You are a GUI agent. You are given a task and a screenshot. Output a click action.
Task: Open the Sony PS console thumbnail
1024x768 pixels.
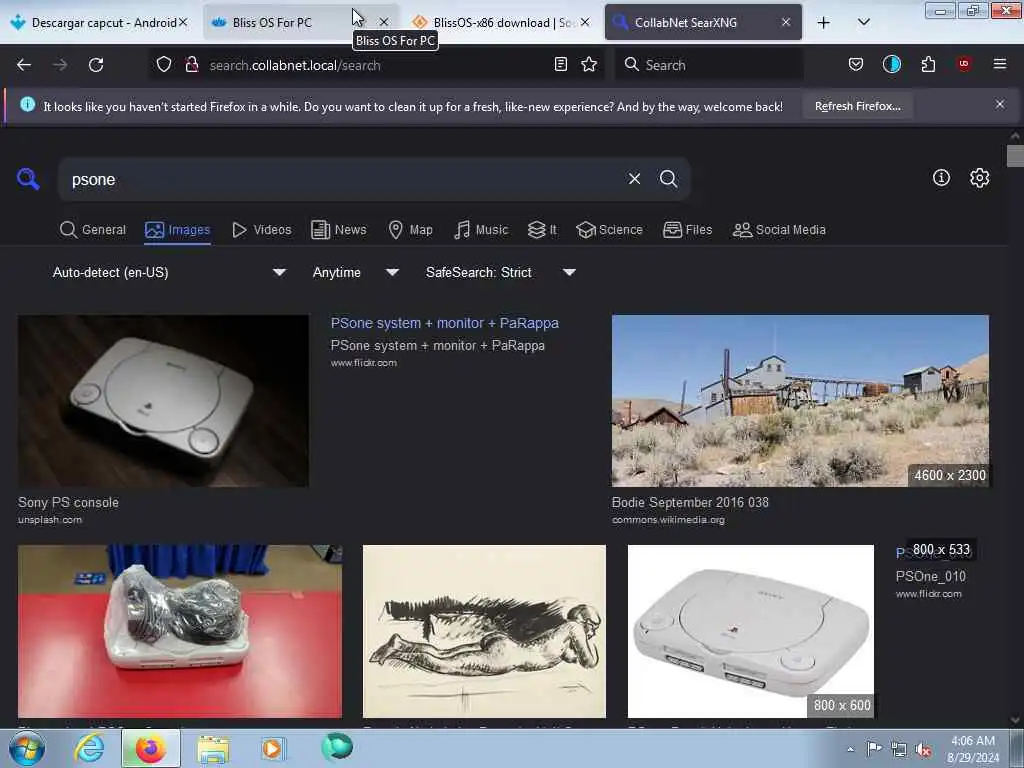(163, 401)
